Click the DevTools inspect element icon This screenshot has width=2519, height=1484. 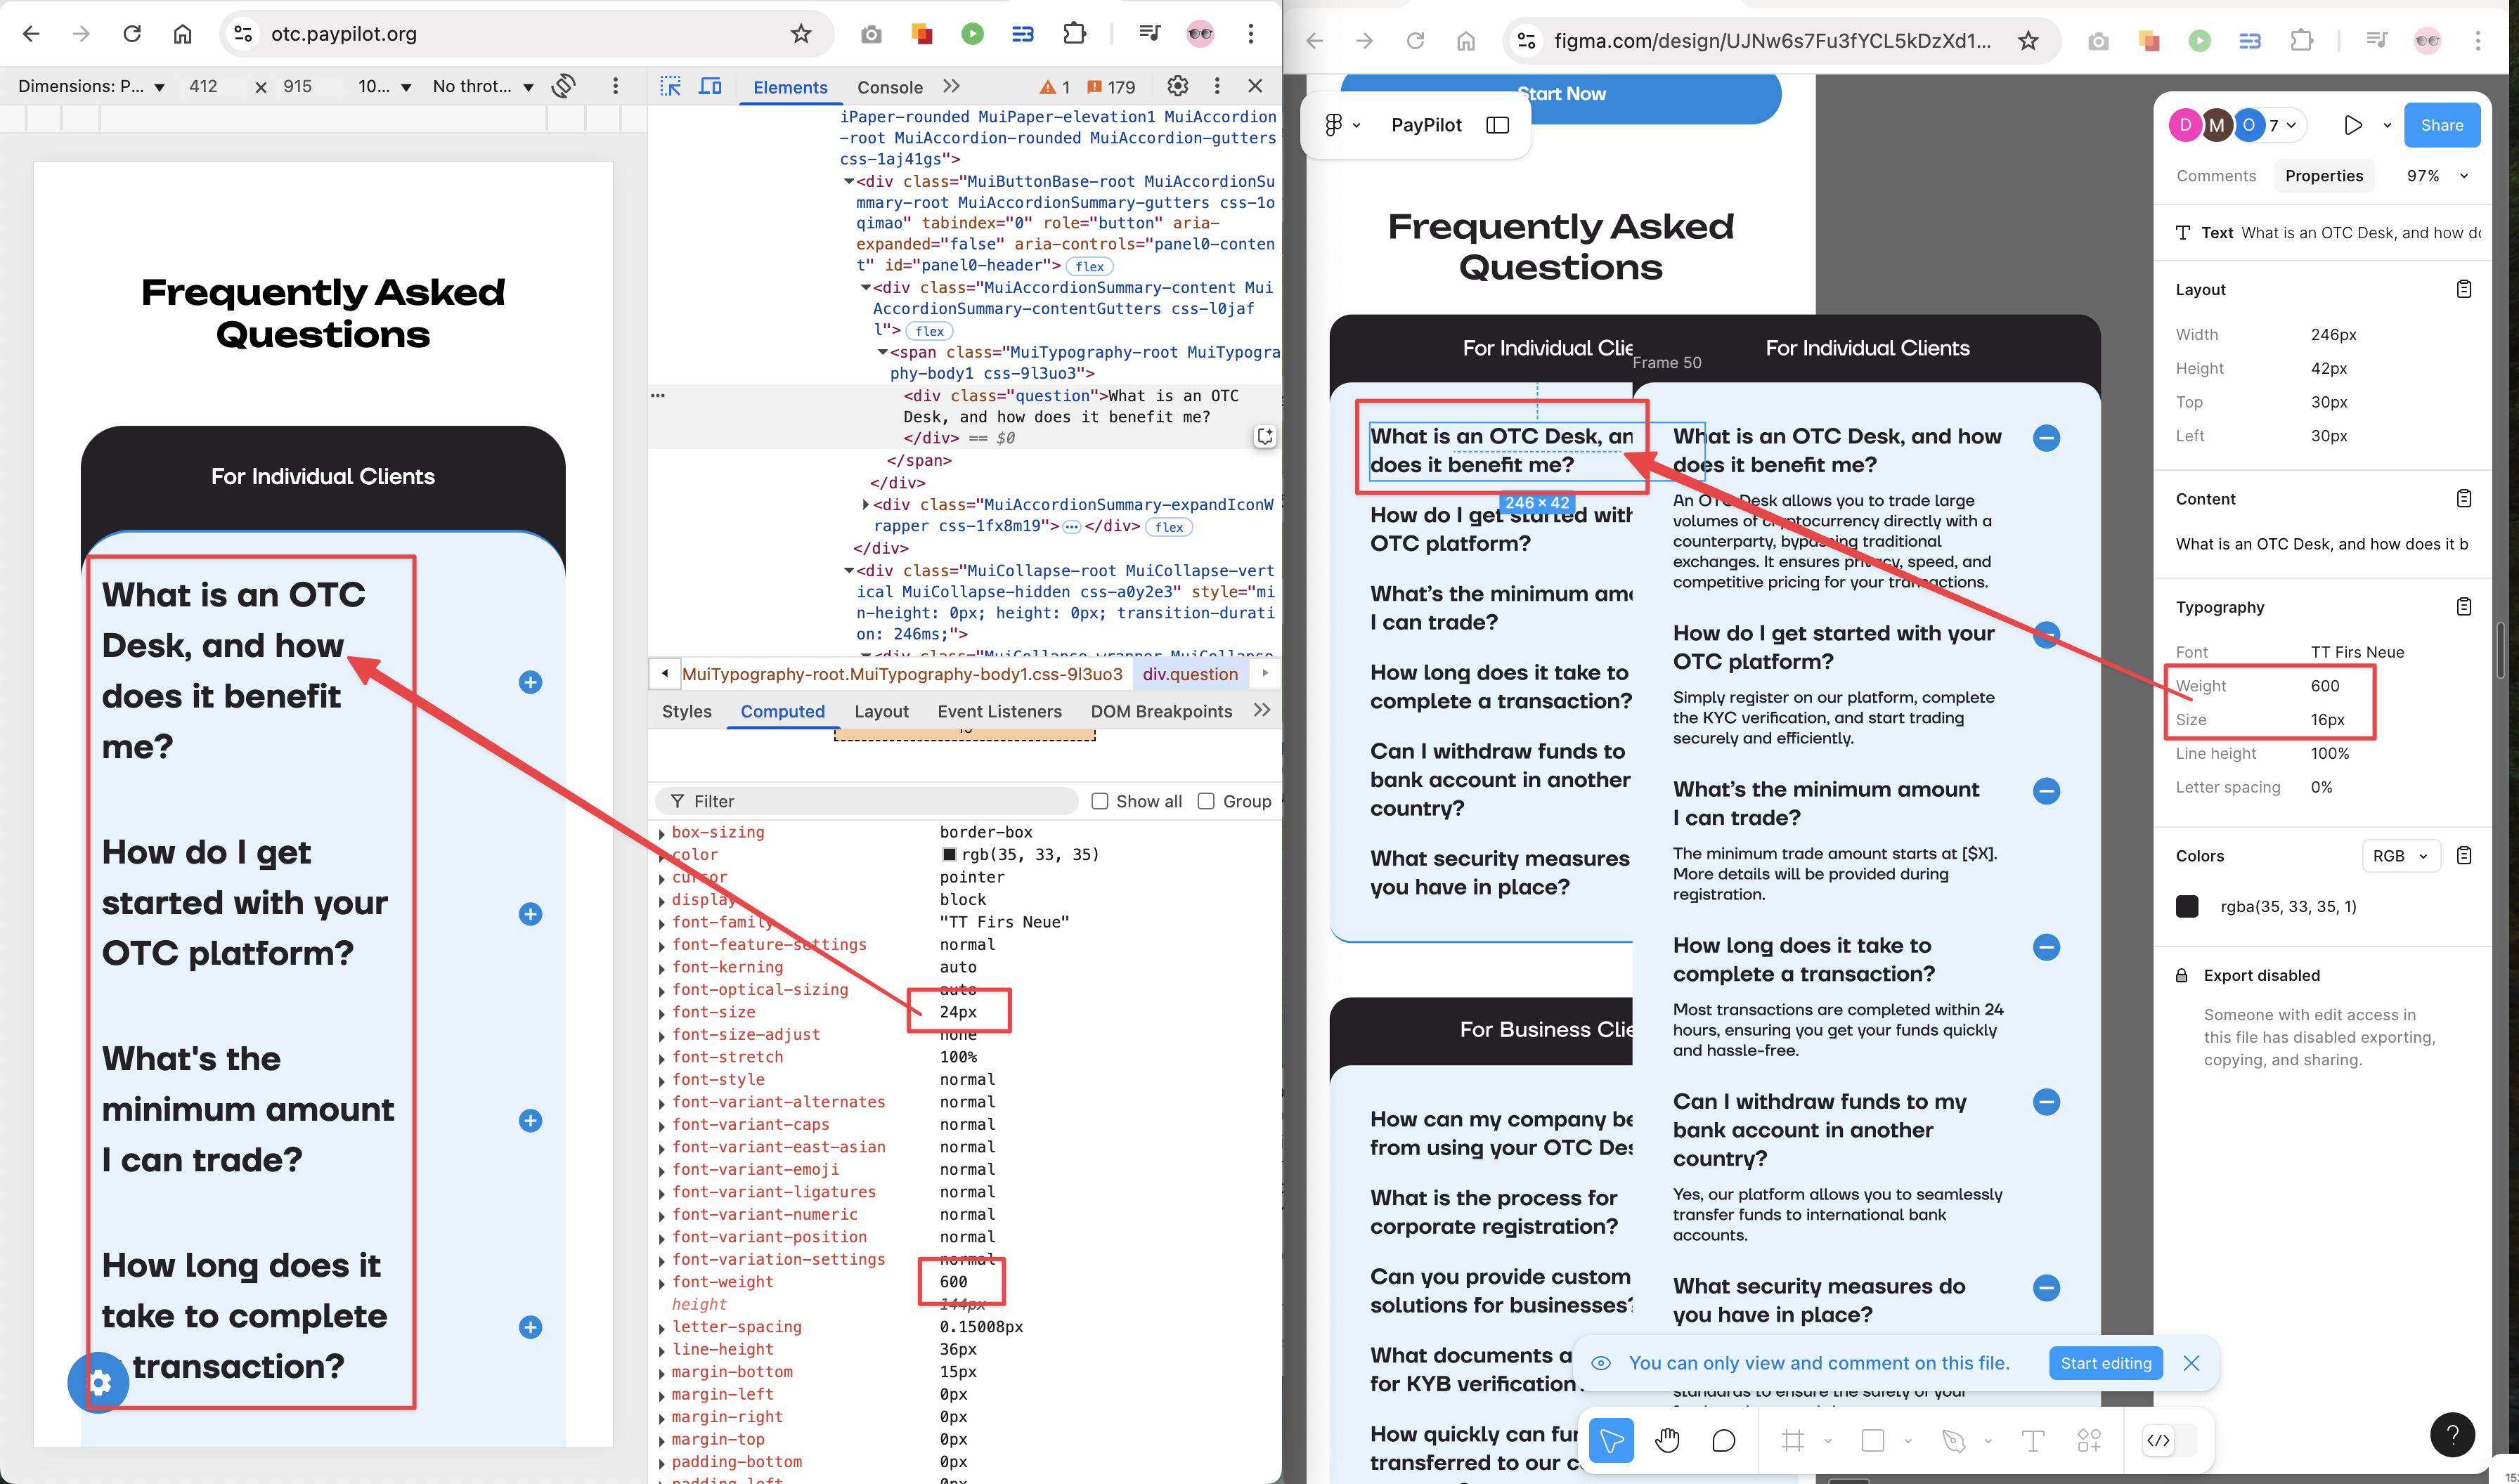(x=671, y=86)
